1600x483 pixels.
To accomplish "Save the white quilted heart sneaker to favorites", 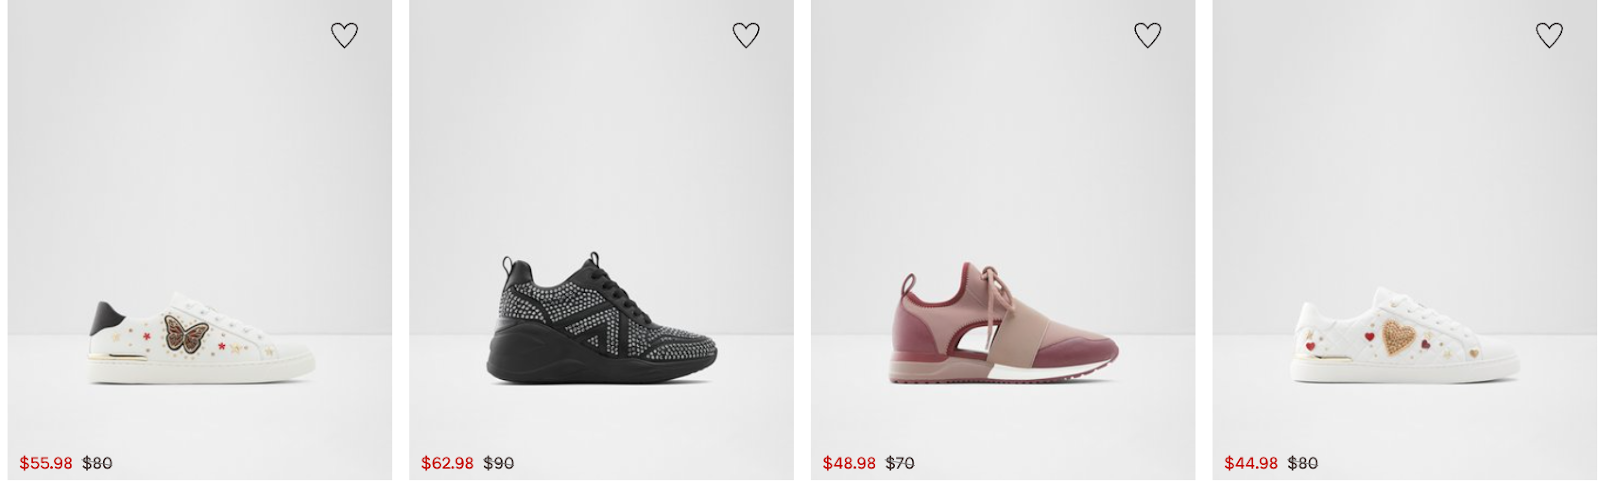I will tap(1549, 35).
